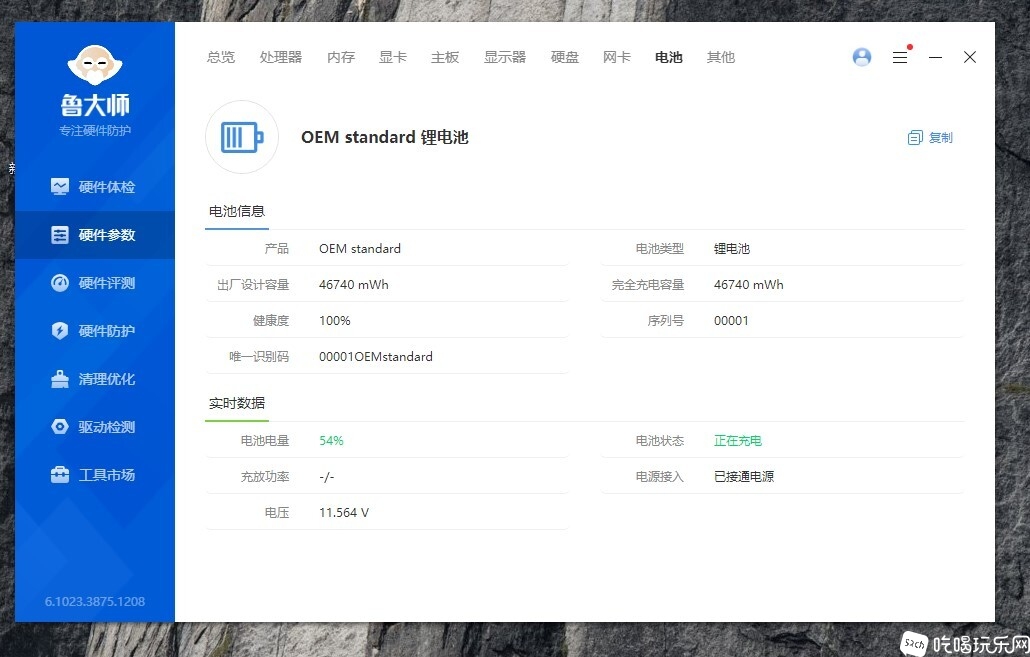Click the version number 6.1023.3875.1208
The height and width of the screenshot is (657, 1030).
pos(95,601)
